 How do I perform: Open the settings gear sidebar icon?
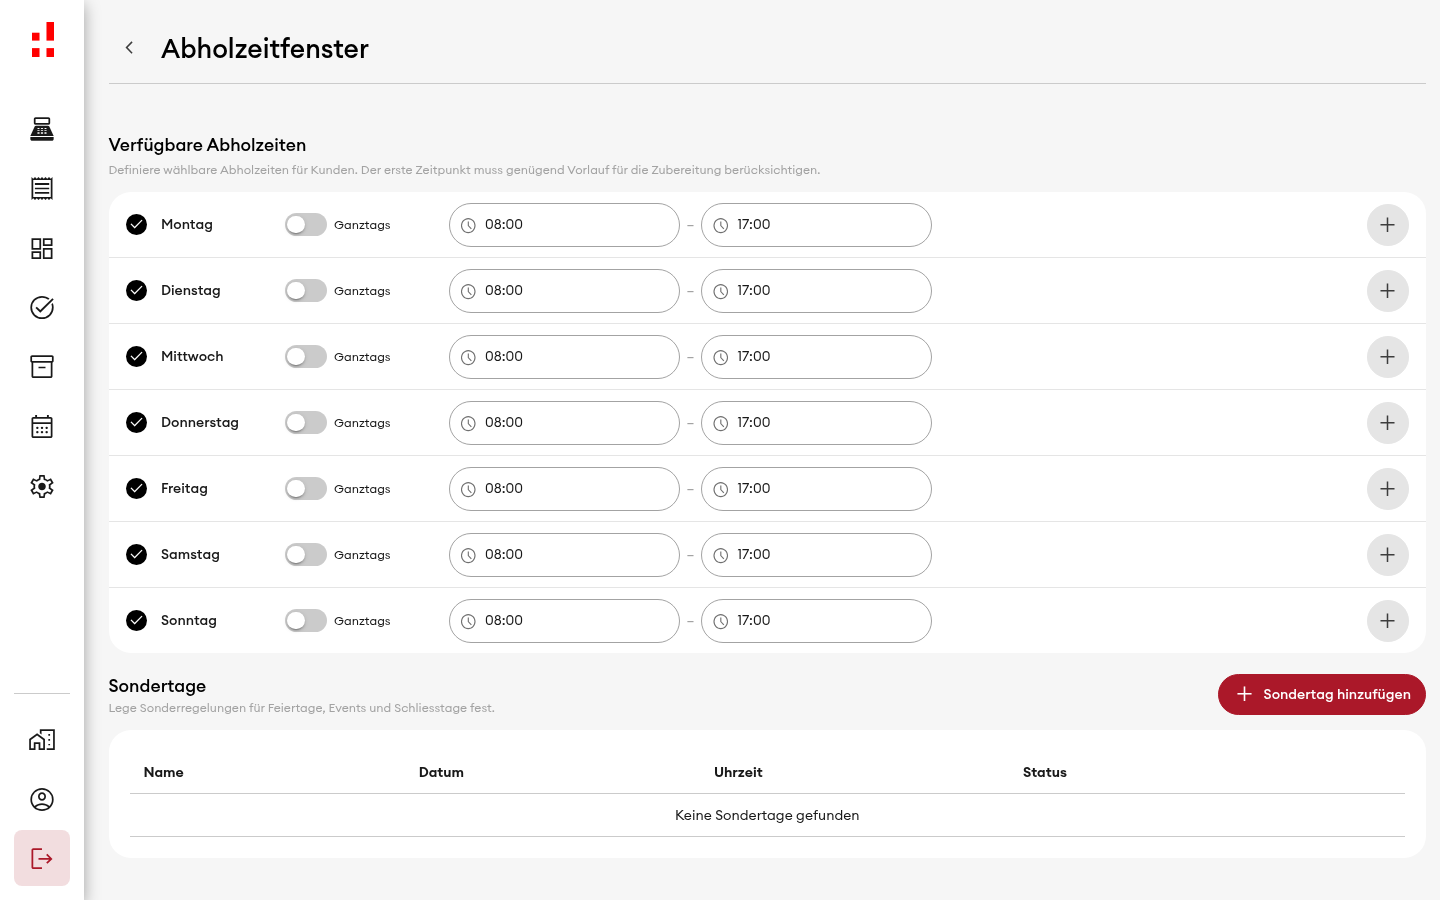[42, 486]
